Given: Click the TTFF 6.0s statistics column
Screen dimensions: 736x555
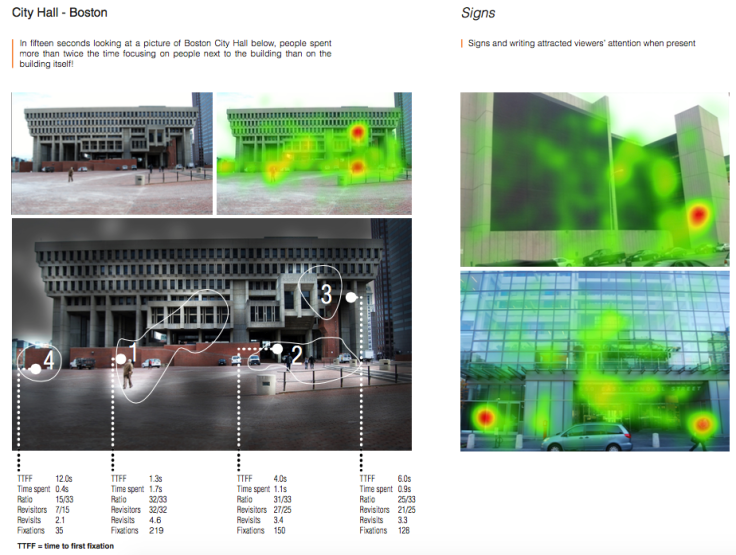Looking at the screenshot, I should pos(383,506).
